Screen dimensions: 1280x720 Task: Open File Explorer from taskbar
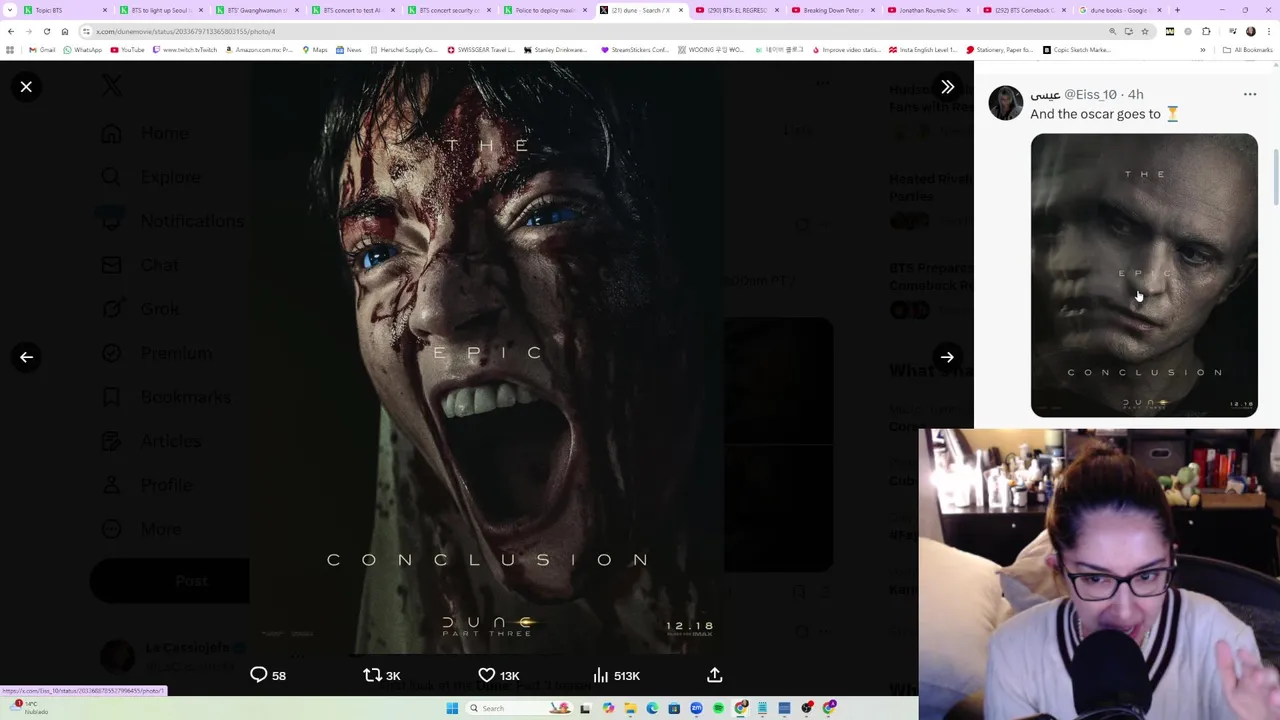click(630, 708)
